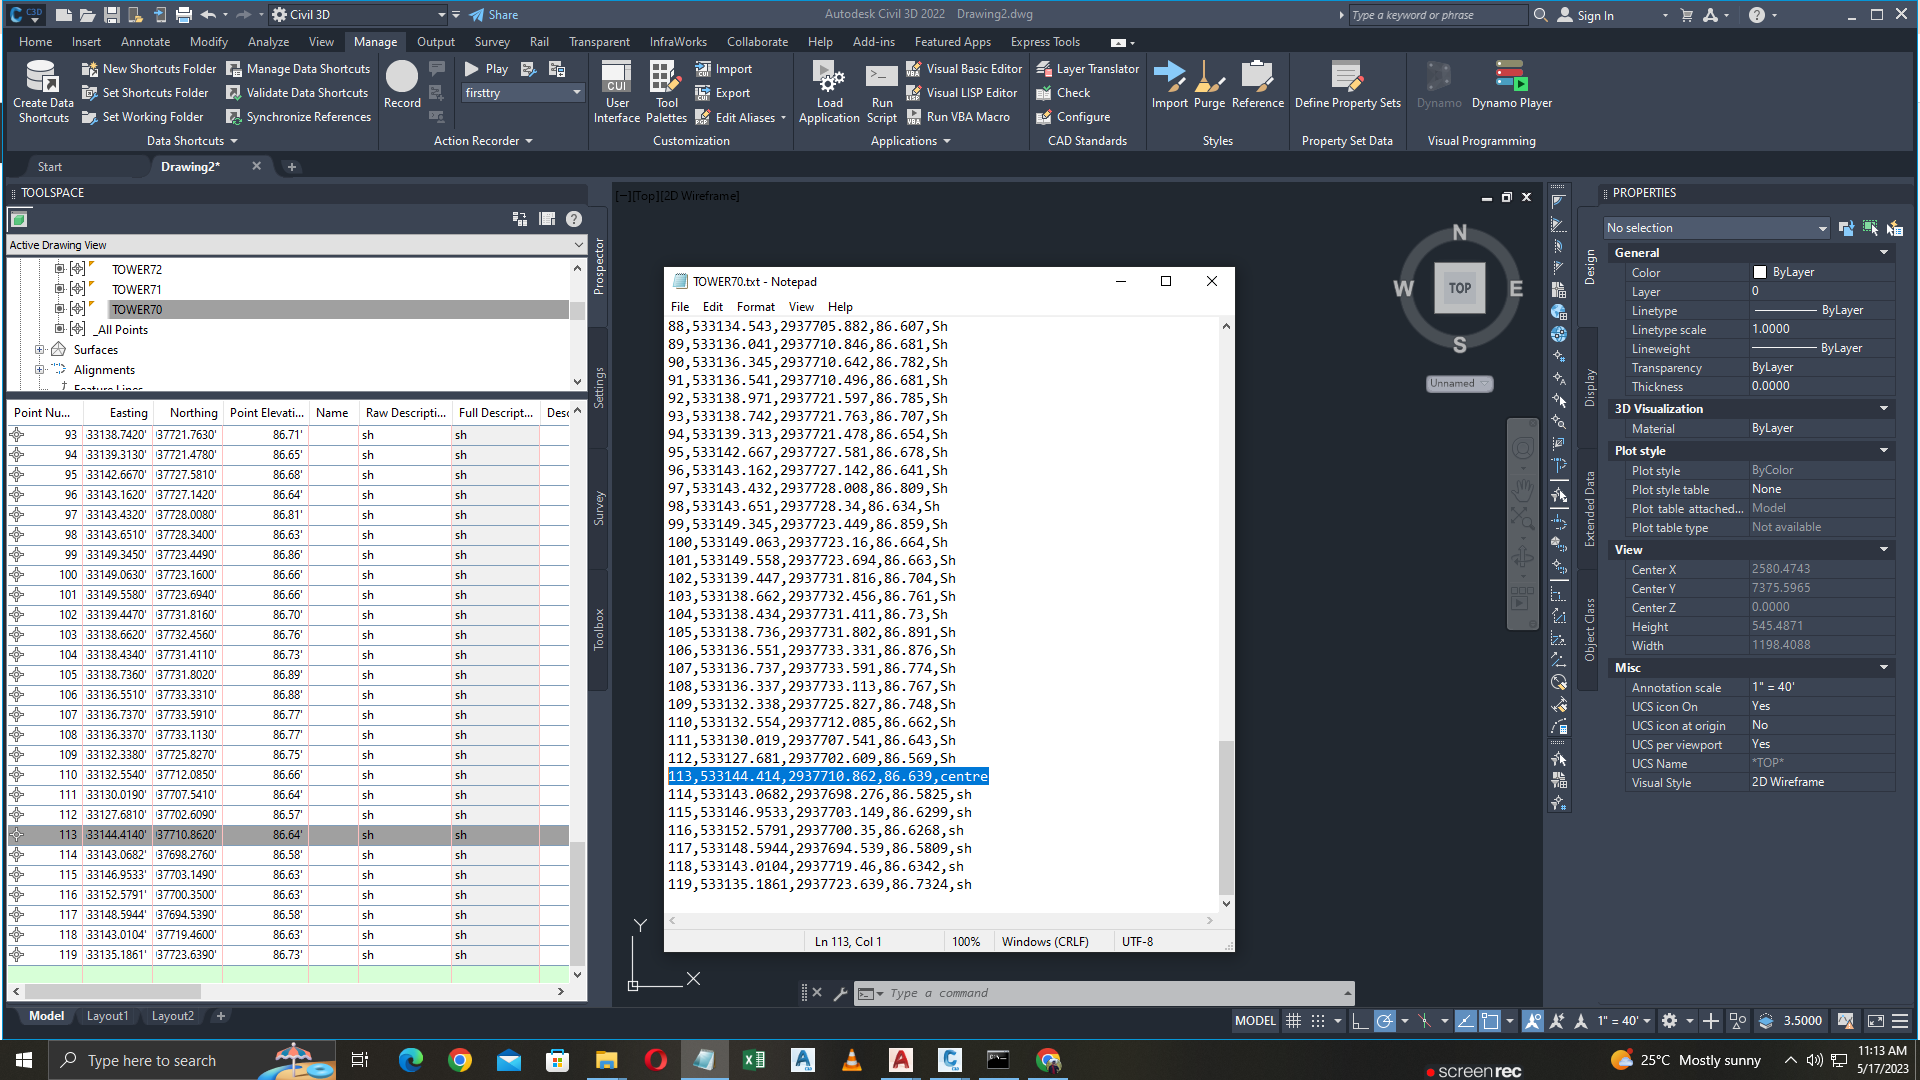Open the annotation scale 1" = 40' dropdown

pyautogui.click(x=1623, y=1021)
